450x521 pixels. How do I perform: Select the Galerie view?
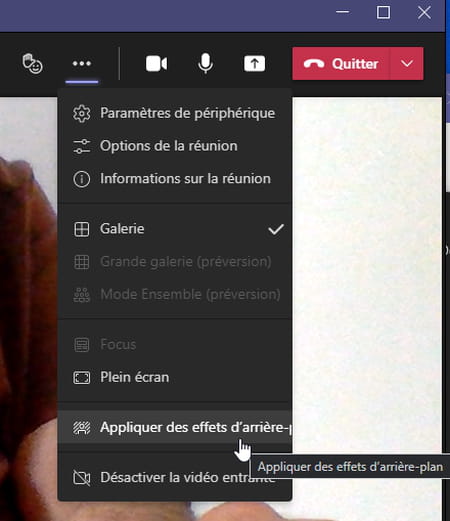coord(175,229)
